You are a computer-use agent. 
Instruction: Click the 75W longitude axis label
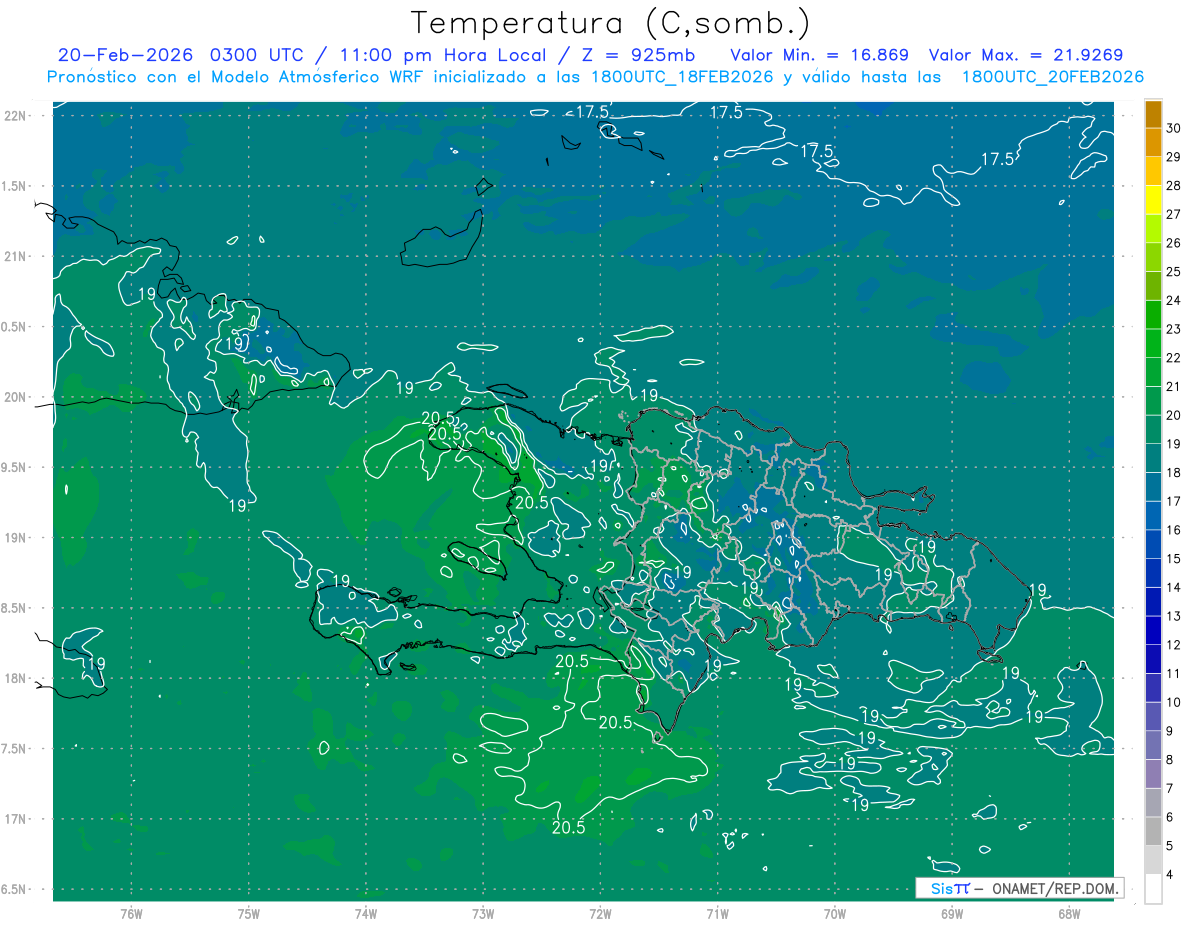(x=249, y=914)
